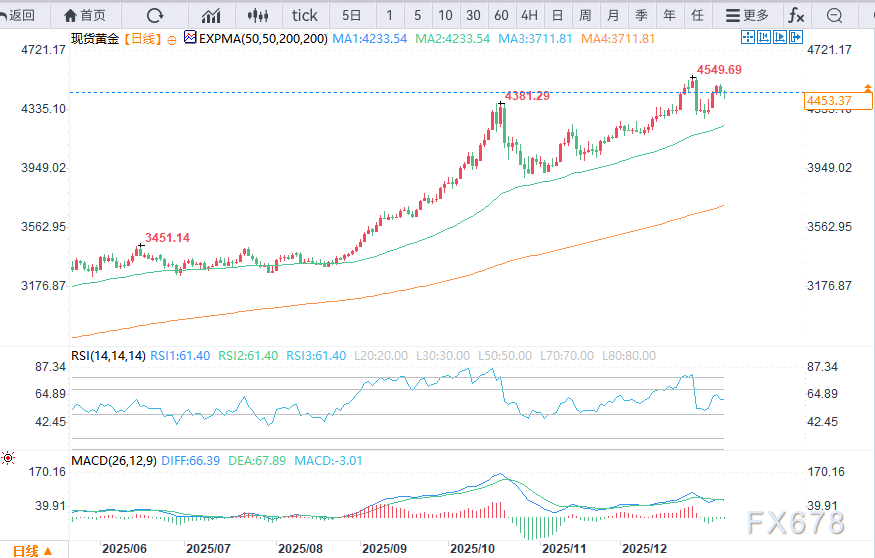Viewport: 875px width, 558px height.
Task: Open the 任 custom period option
Action: pos(697,15)
